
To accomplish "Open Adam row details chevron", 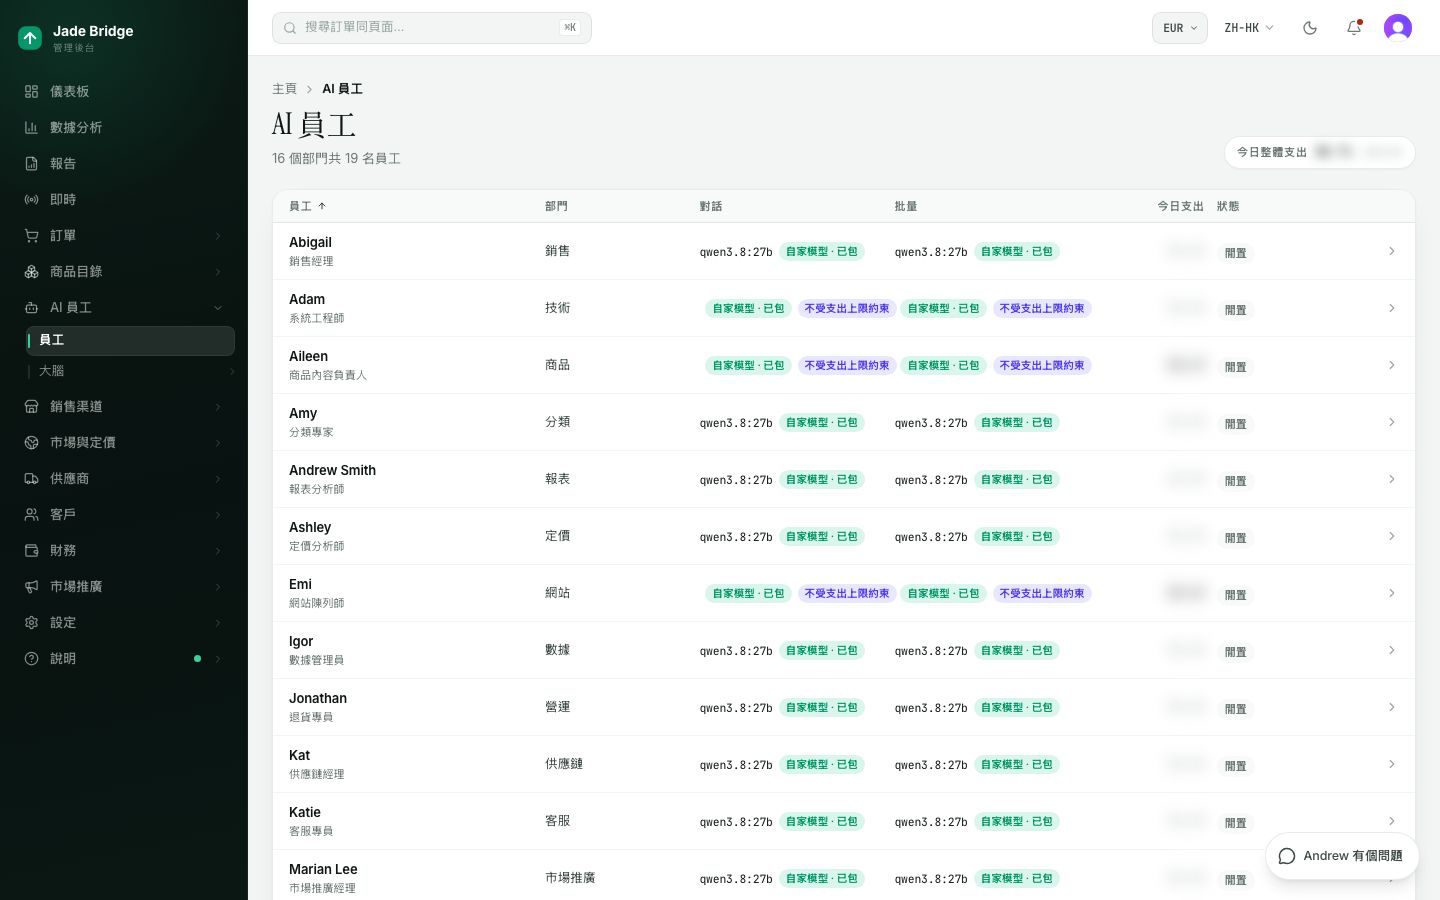I will [1391, 308].
